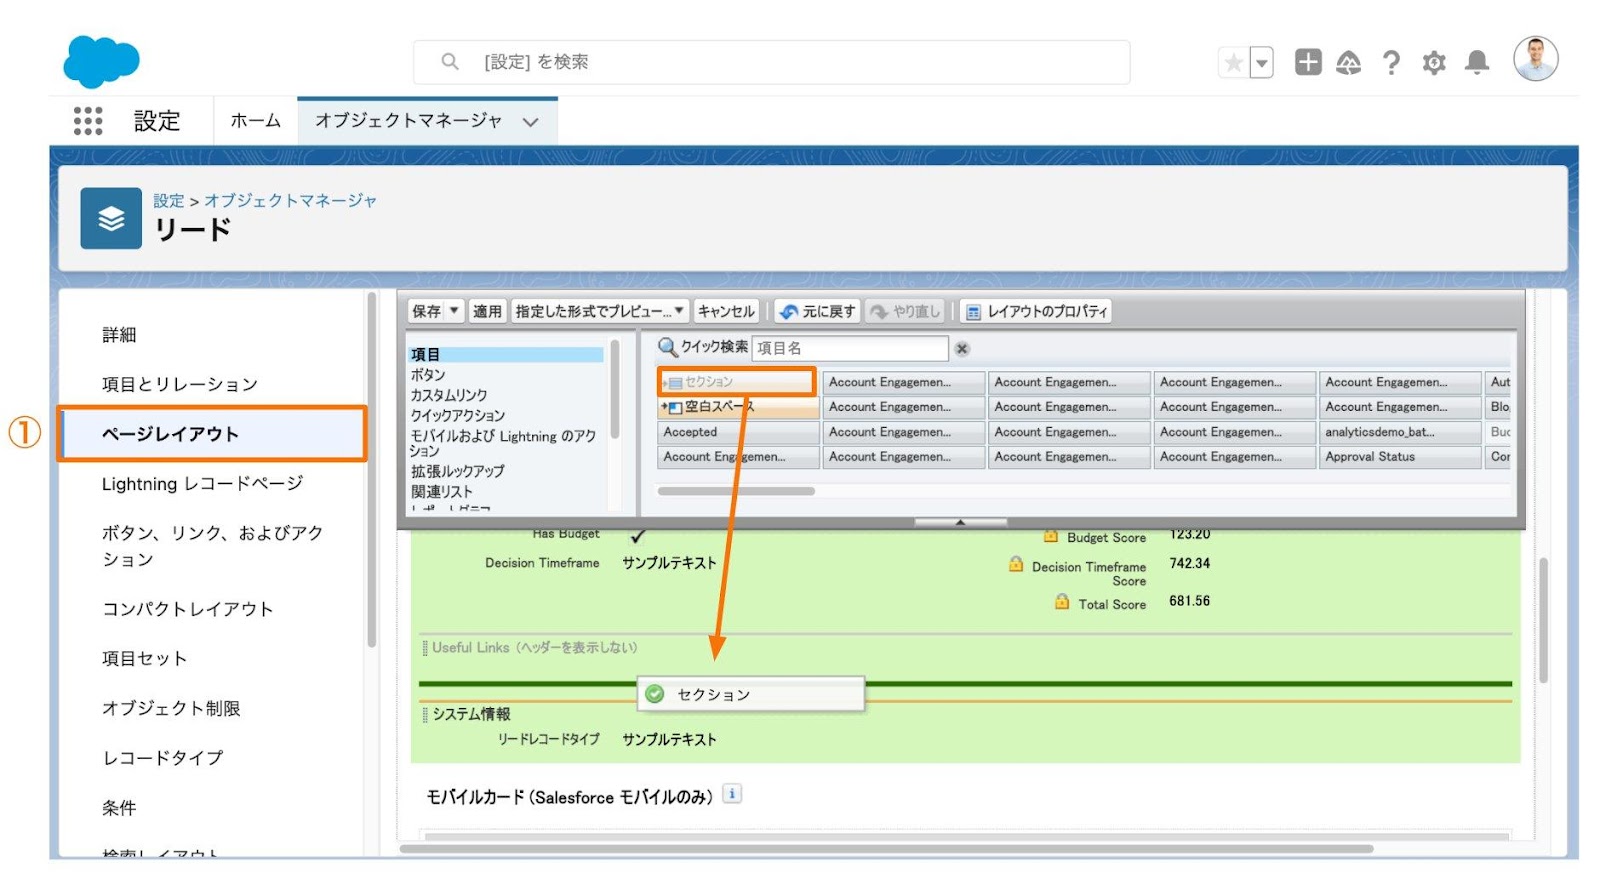Click the 保存 button
1600x896 pixels.
click(426, 311)
